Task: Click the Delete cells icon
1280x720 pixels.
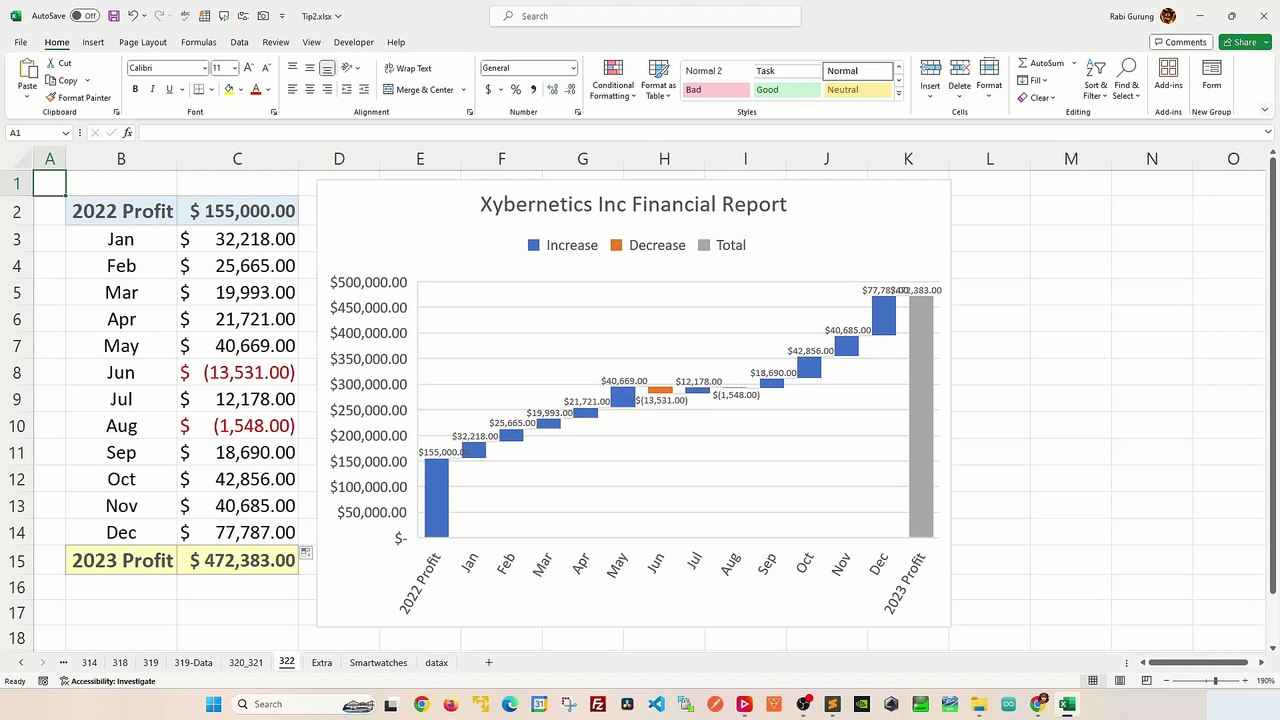Action: (x=959, y=68)
